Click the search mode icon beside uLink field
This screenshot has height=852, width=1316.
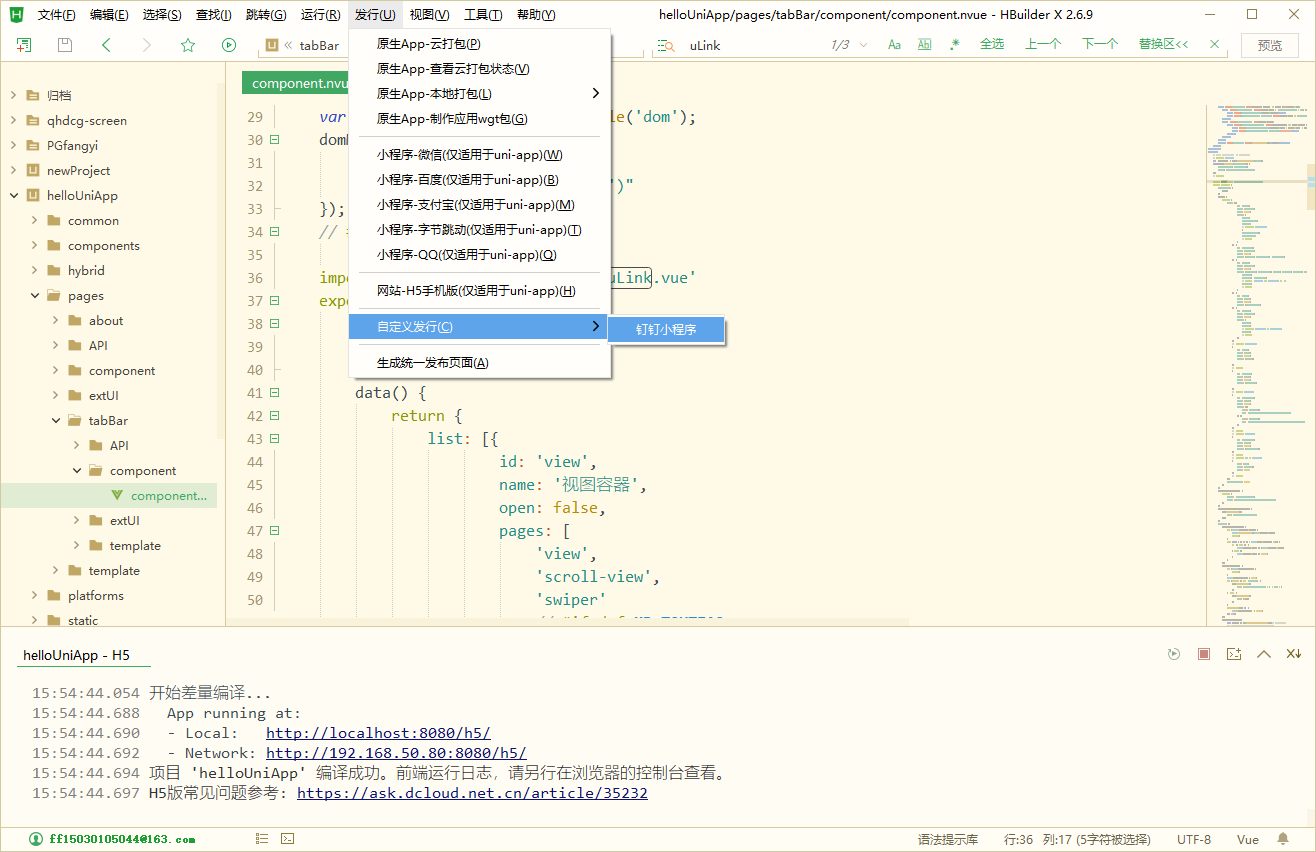pyautogui.click(x=666, y=45)
